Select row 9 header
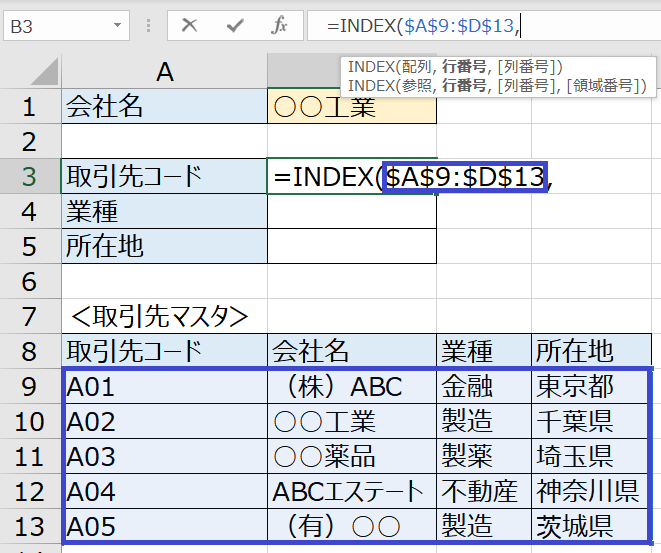The width and height of the screenshot is (661, 553). pyautogui.click(x=30, y=386)
